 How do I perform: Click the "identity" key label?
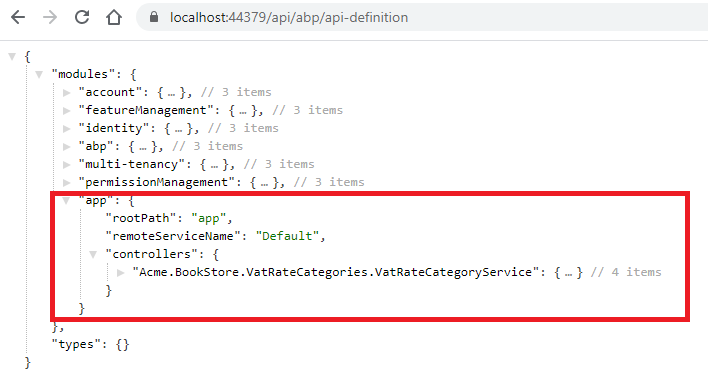pyautogui.click(x=114, y=128)
